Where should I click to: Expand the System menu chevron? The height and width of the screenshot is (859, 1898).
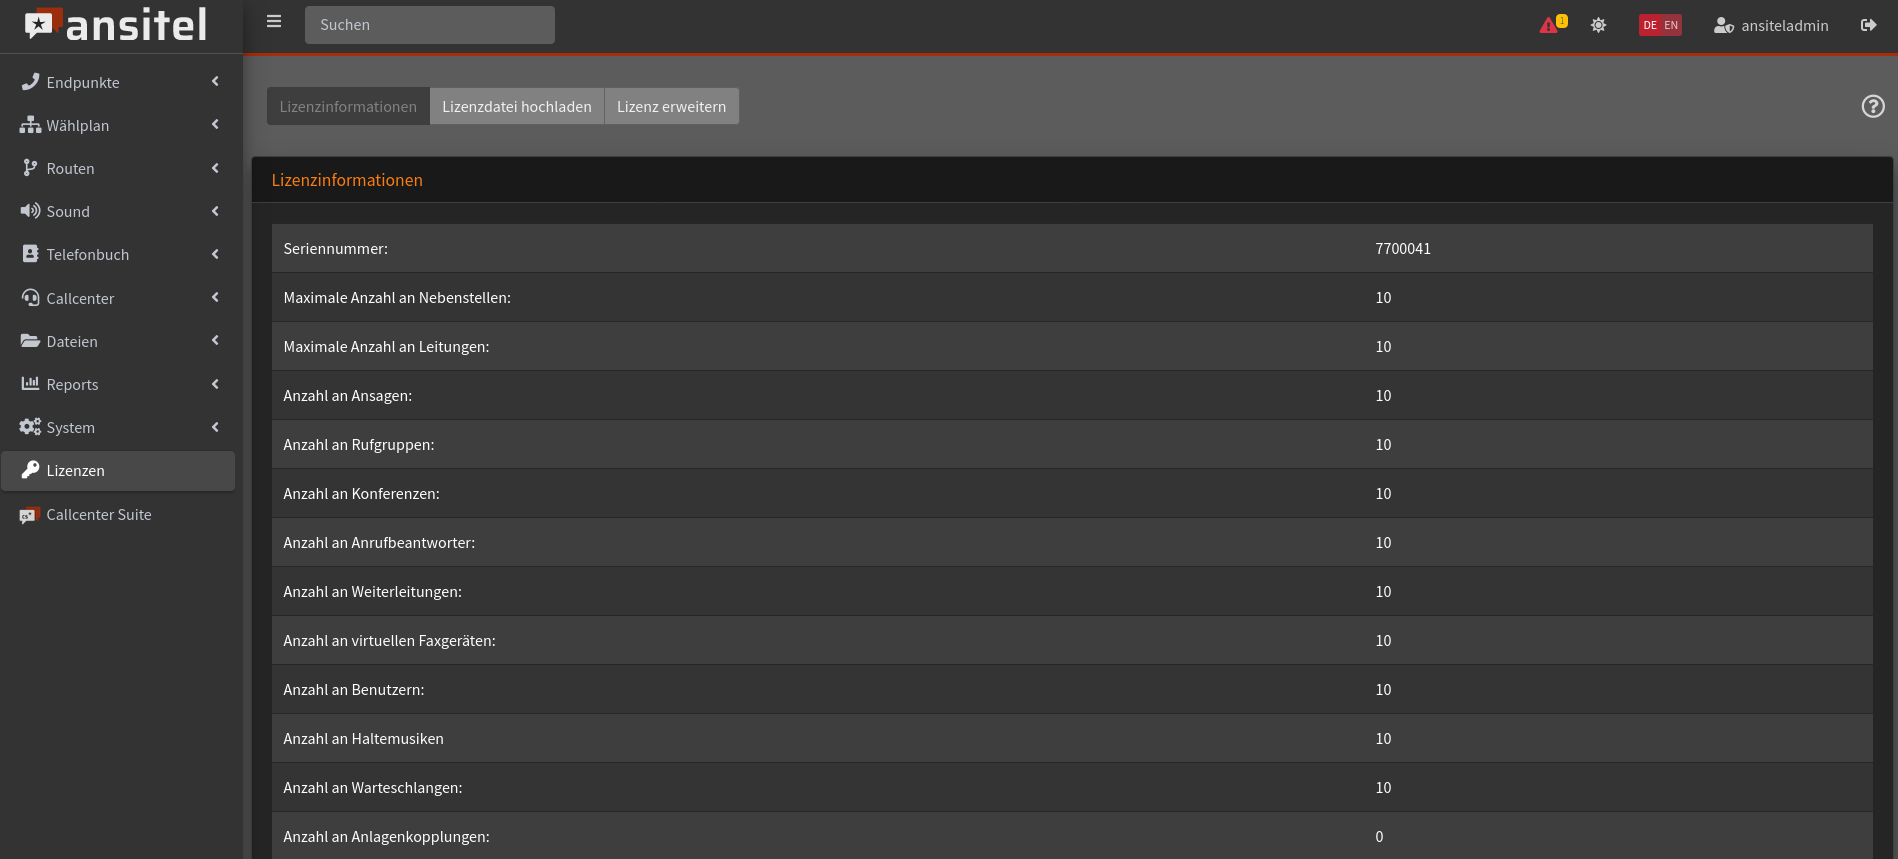(x=215, y=427)
